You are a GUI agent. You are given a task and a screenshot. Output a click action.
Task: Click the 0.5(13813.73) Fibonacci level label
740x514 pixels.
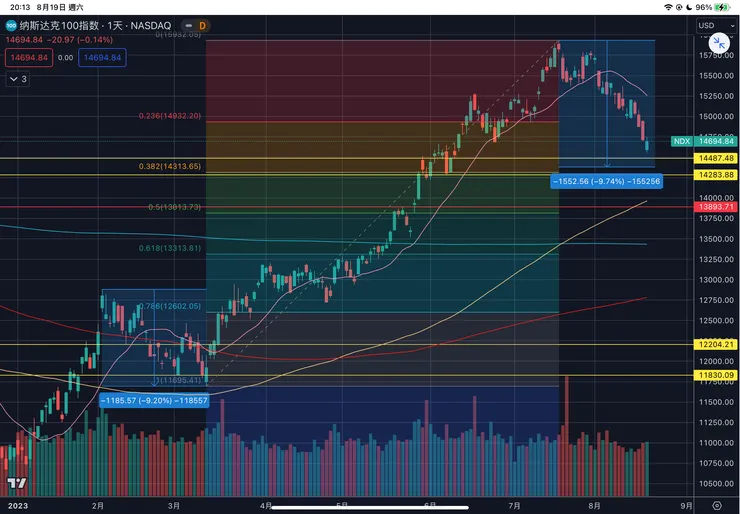click(x=175, y=207)
